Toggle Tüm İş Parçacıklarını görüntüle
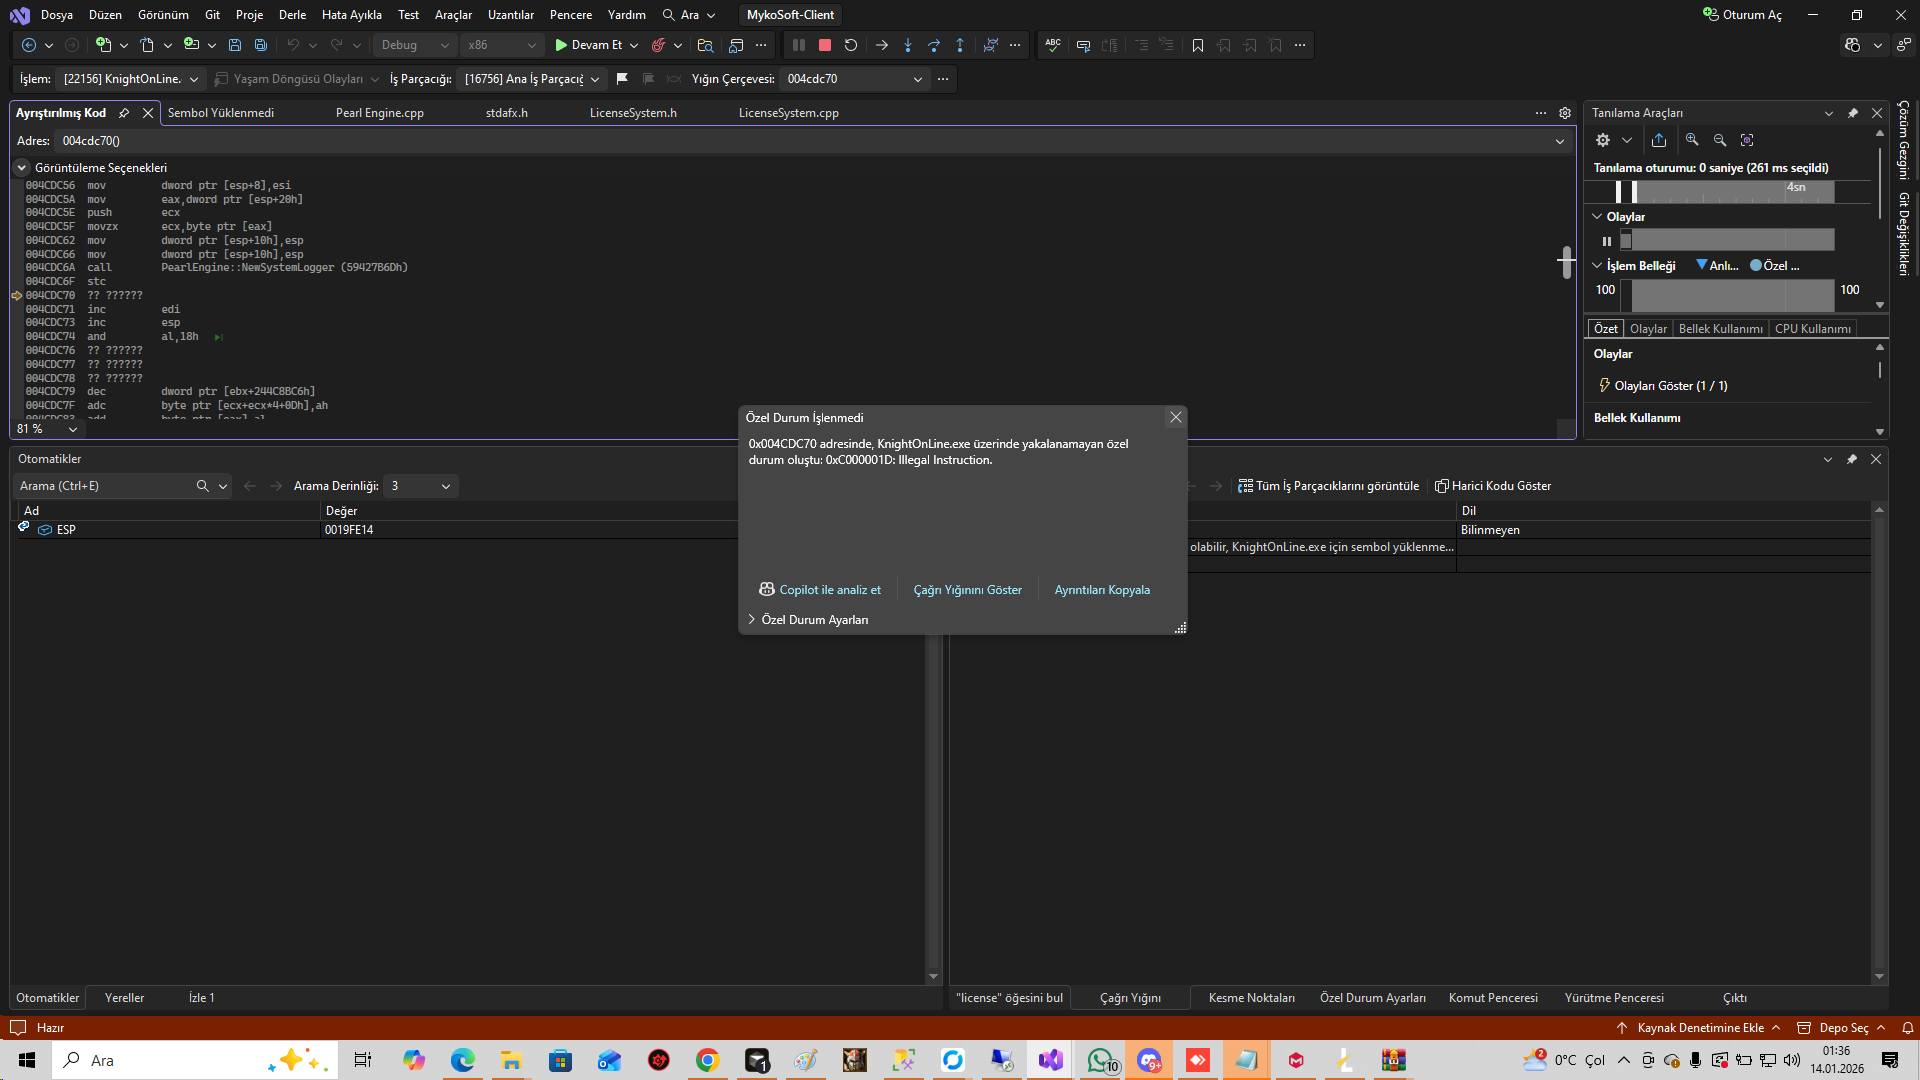Image resolution: width=1920 pixels, height=1080 pixels. click(x=1329, y=486)
